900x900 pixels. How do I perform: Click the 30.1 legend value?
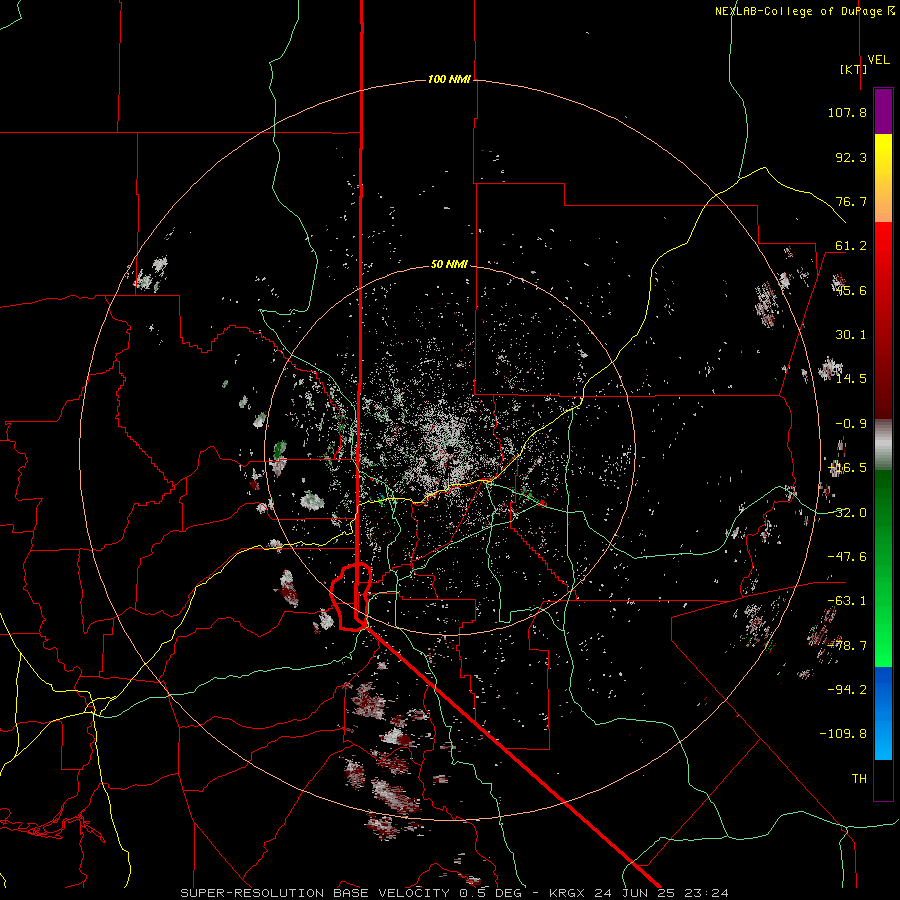[x=851, y=335]
